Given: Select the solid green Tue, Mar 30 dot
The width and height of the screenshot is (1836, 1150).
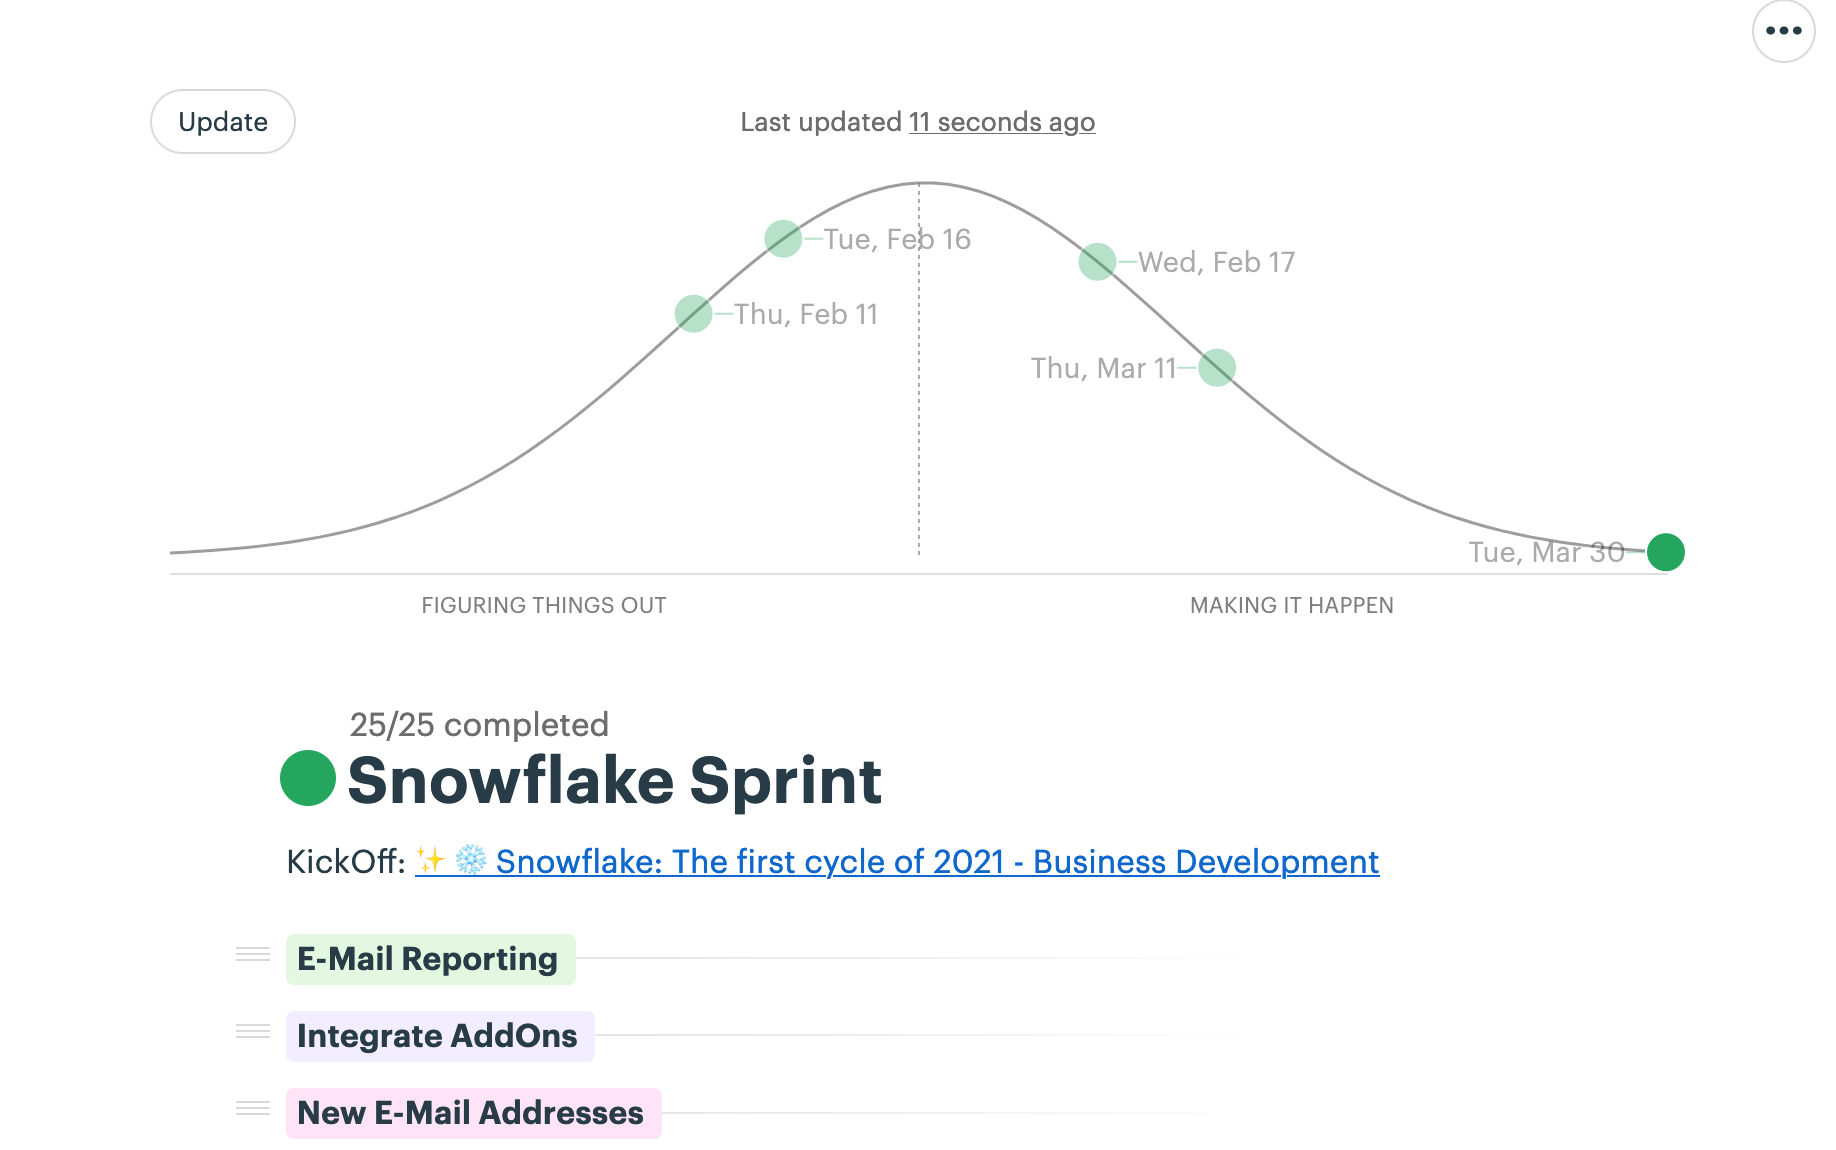Looking at the screenshot, I should pos(1666,552).
